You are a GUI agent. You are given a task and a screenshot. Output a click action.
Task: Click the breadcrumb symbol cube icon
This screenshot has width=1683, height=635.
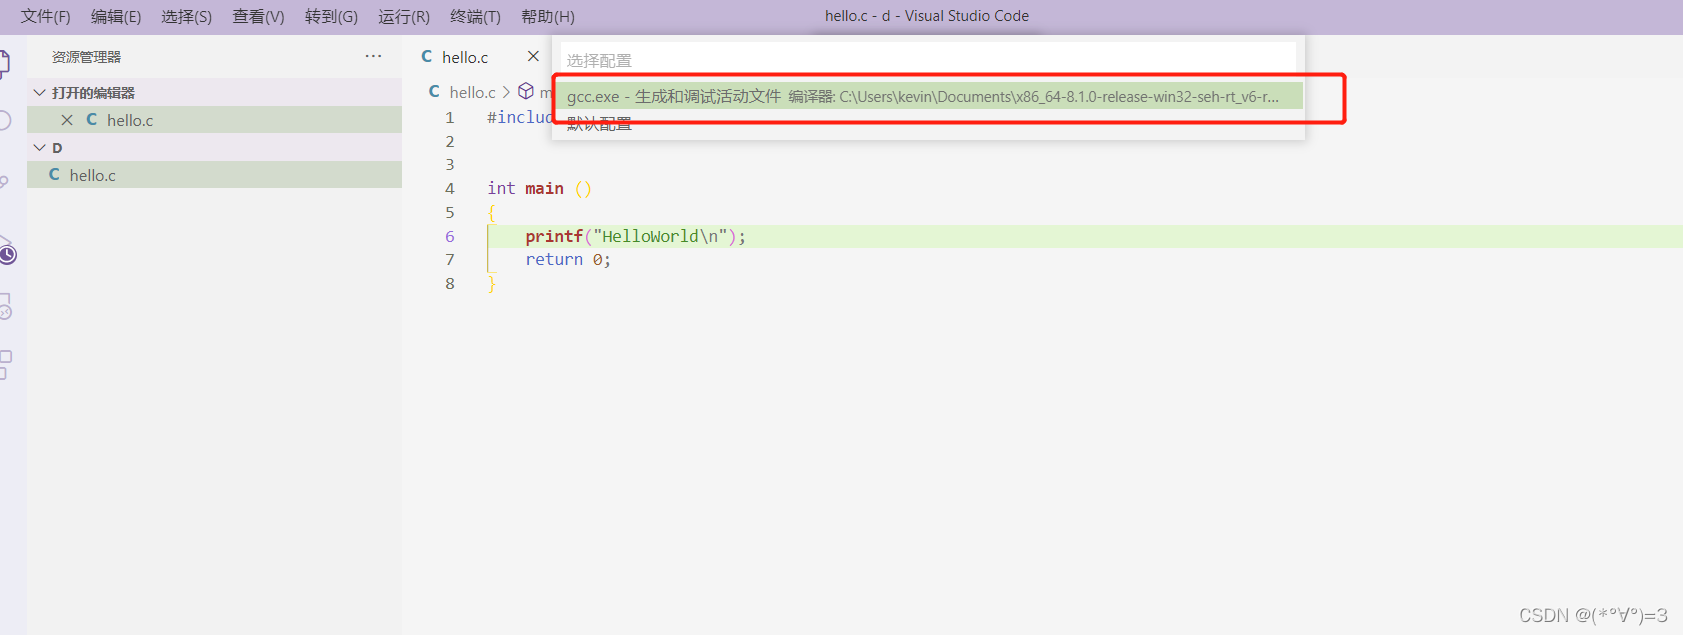(526, 91)
